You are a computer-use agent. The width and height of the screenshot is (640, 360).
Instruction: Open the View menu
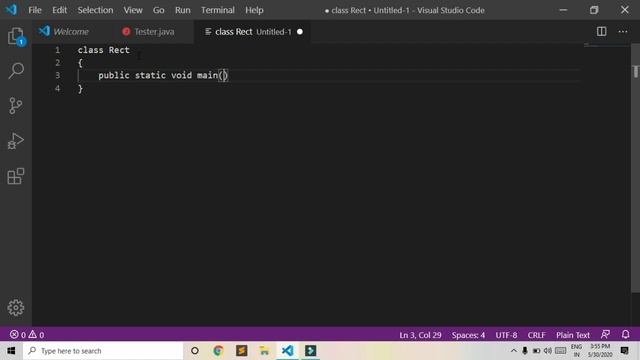tap(133, 10)
